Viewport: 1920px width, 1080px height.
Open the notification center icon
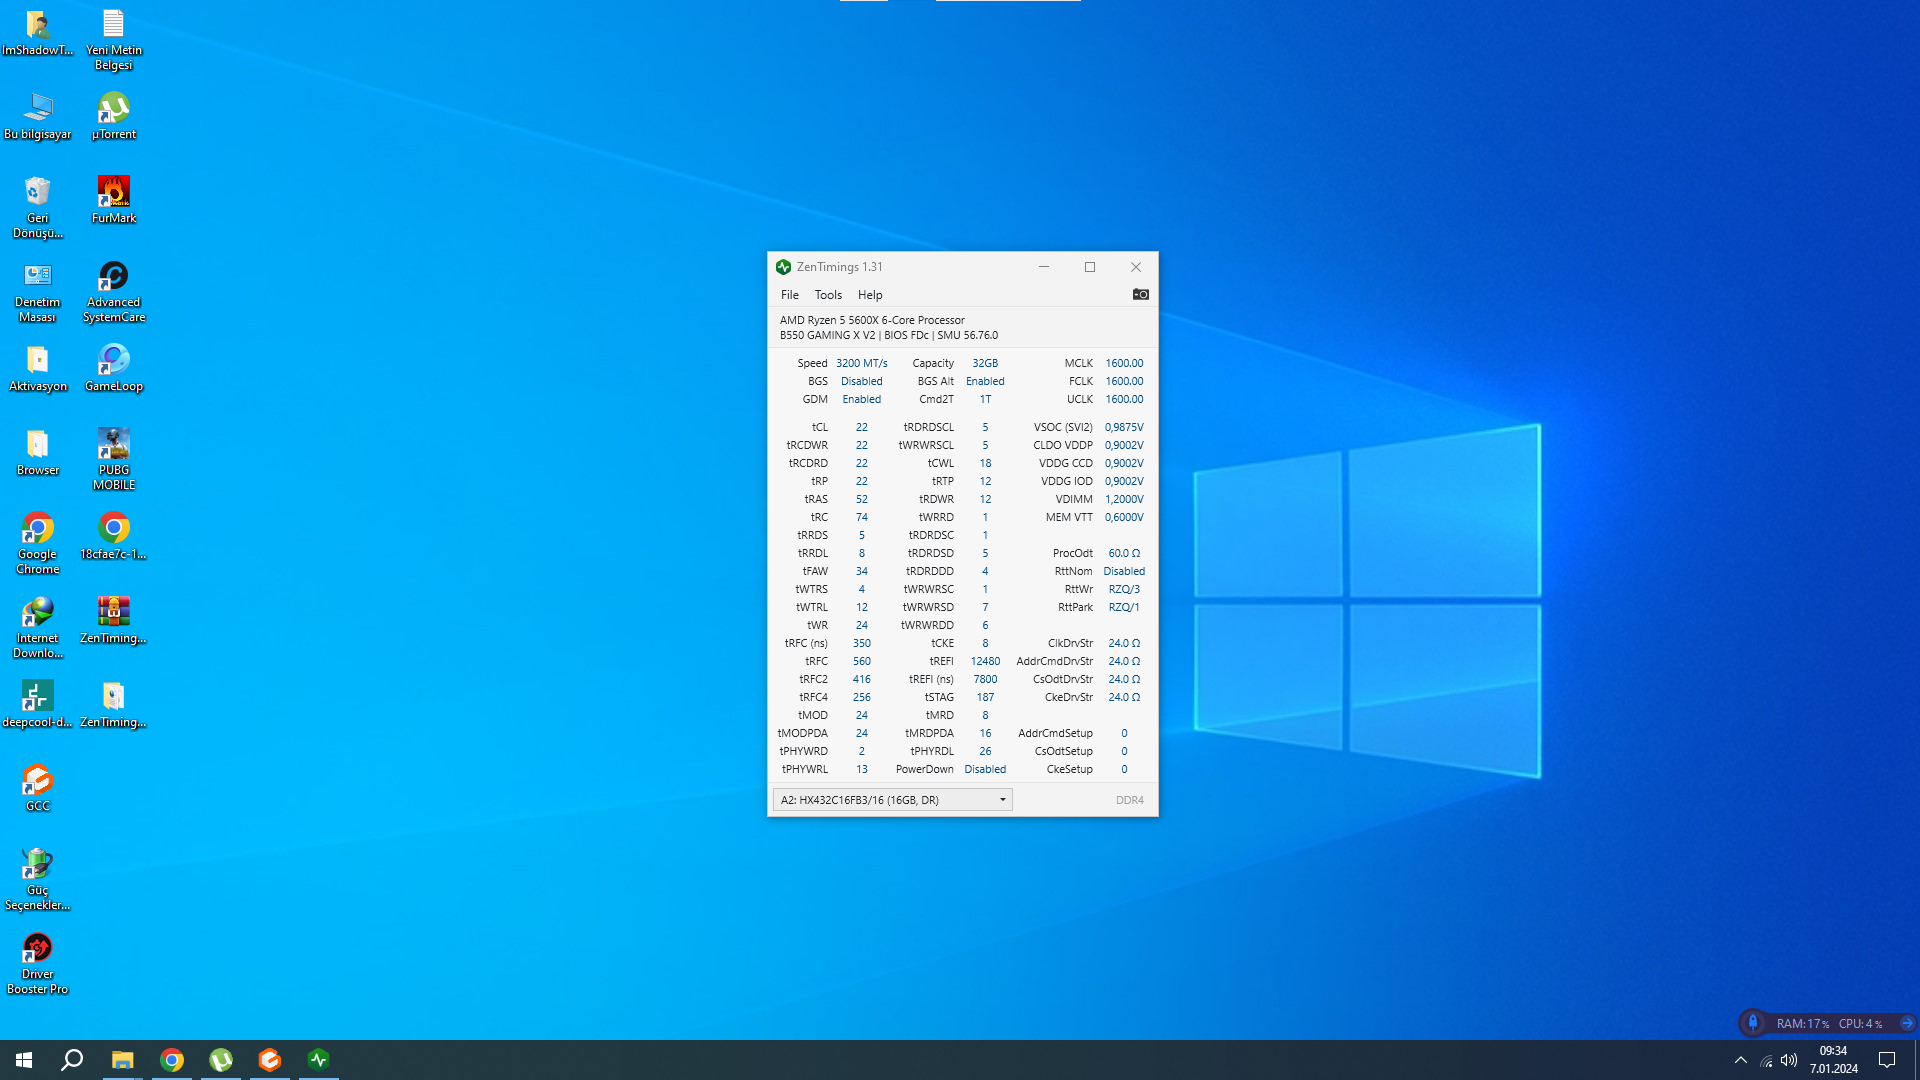[x=1887, y=1060]
